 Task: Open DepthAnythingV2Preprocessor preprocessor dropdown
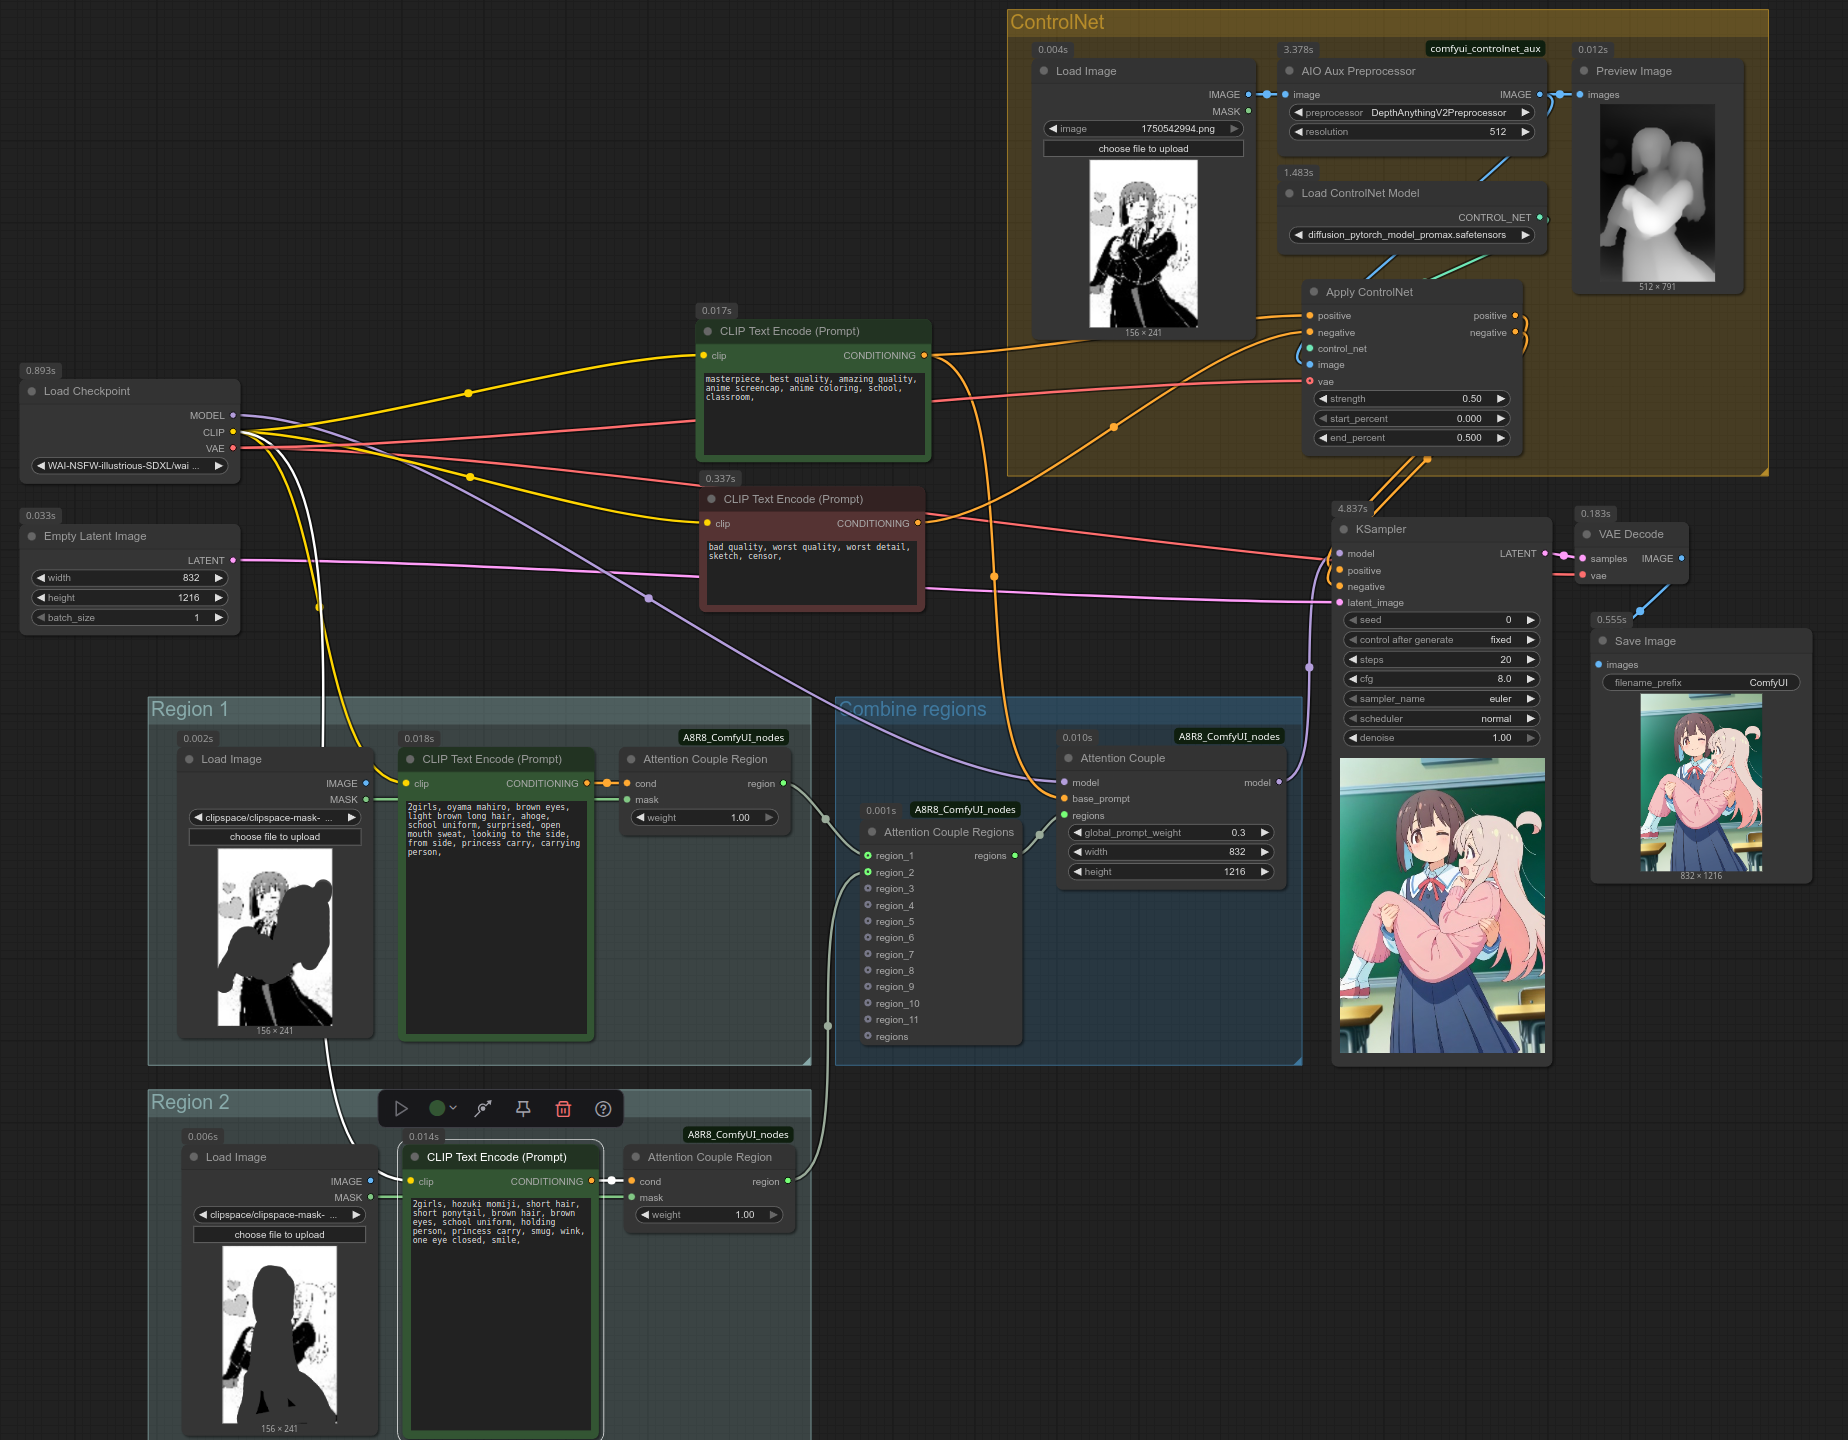pos(1411,113)
